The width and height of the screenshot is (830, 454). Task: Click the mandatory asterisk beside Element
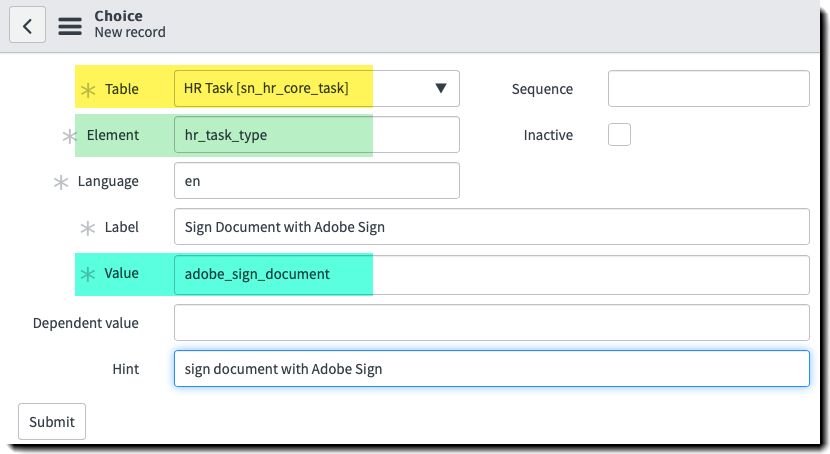coord(69,136)
